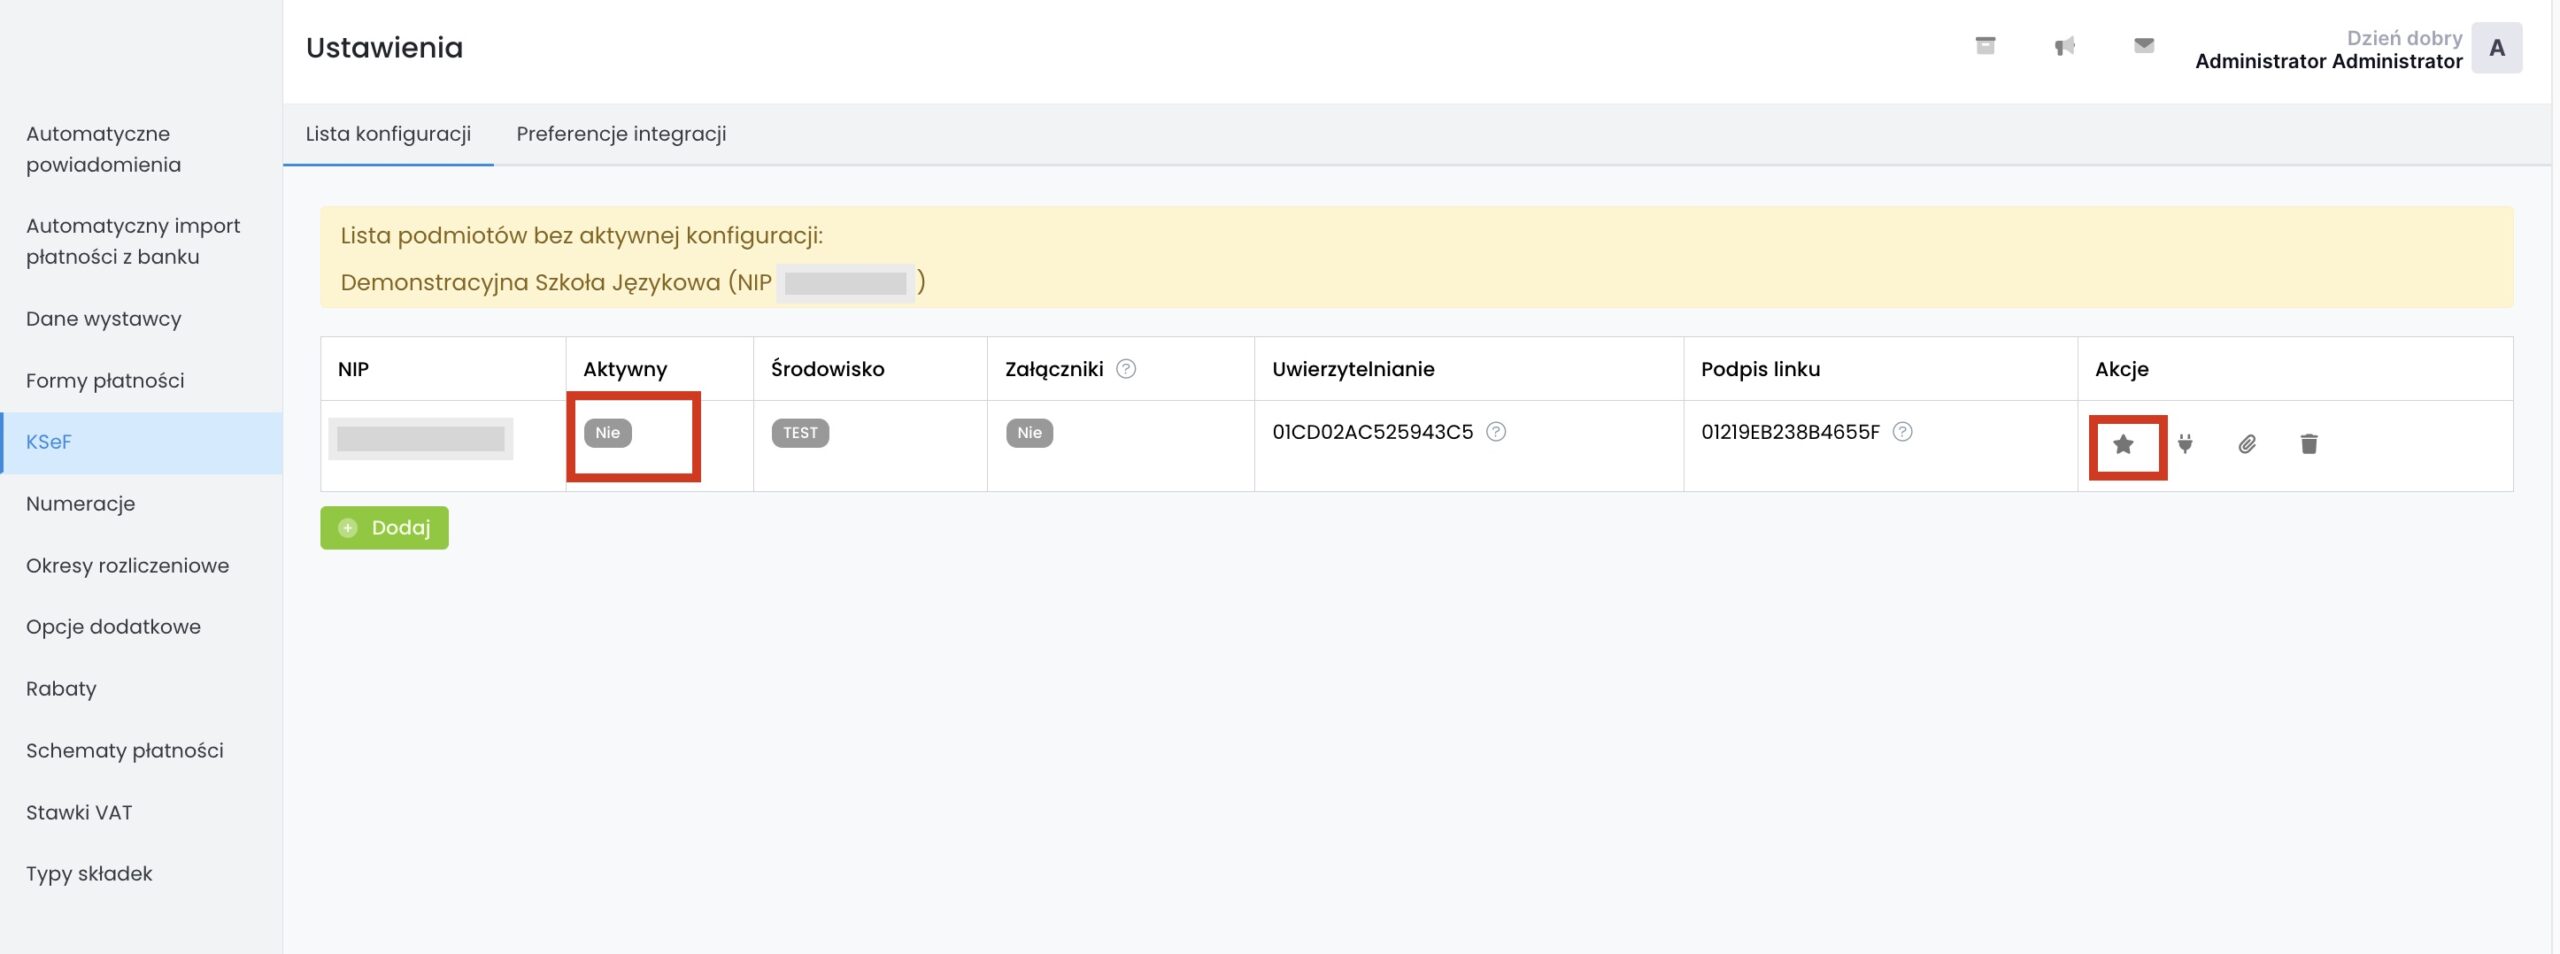Click help icon beside Podpis linku value

(x=1903, y=432)
